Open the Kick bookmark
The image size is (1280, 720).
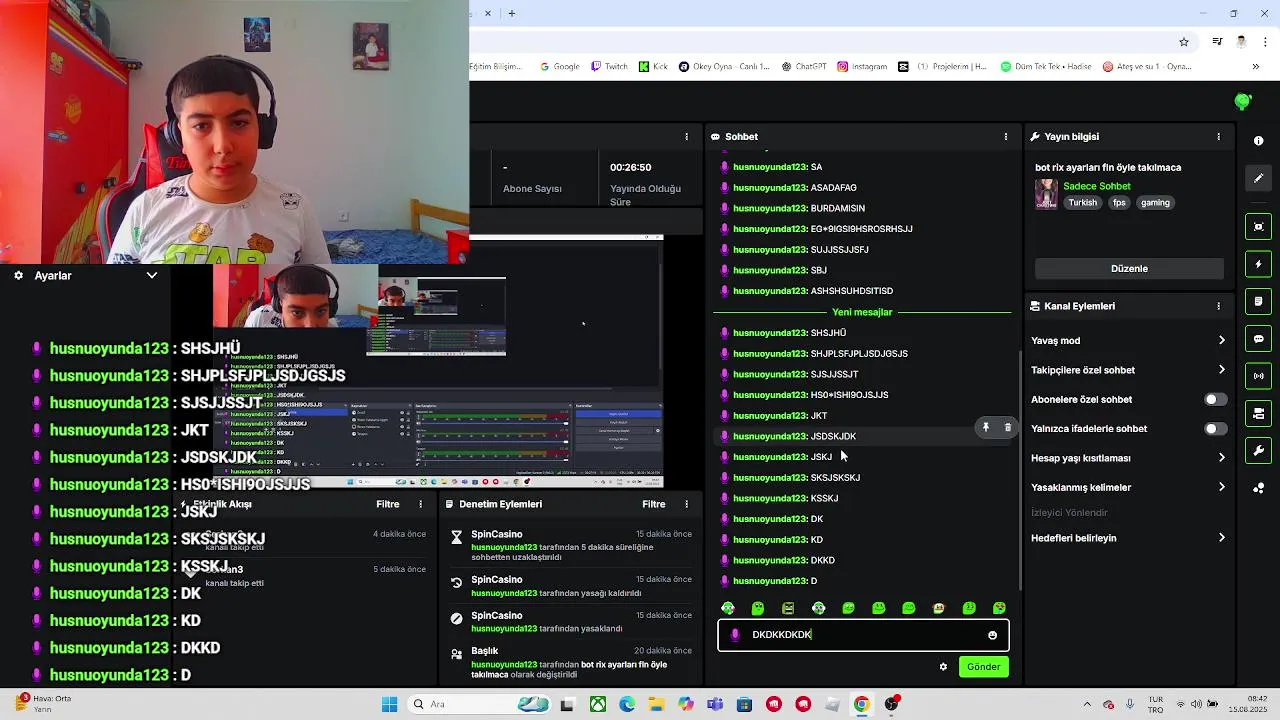pos(653,67)
